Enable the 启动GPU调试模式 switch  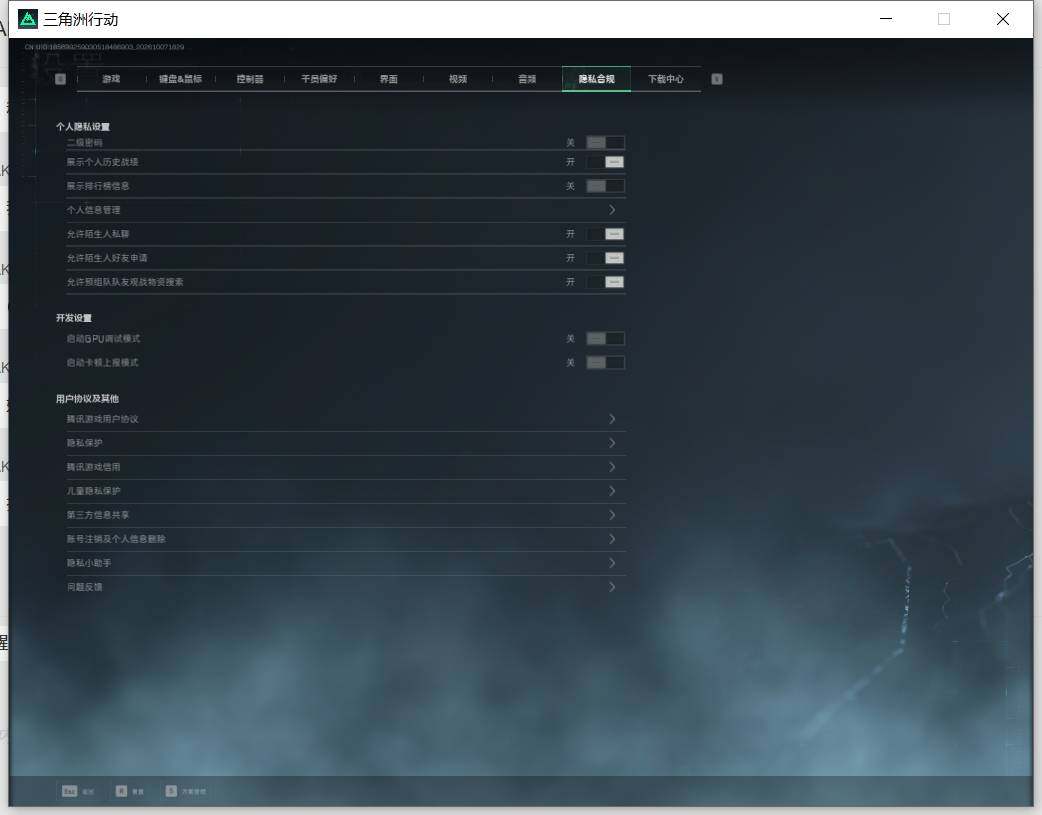pos(605,339)
